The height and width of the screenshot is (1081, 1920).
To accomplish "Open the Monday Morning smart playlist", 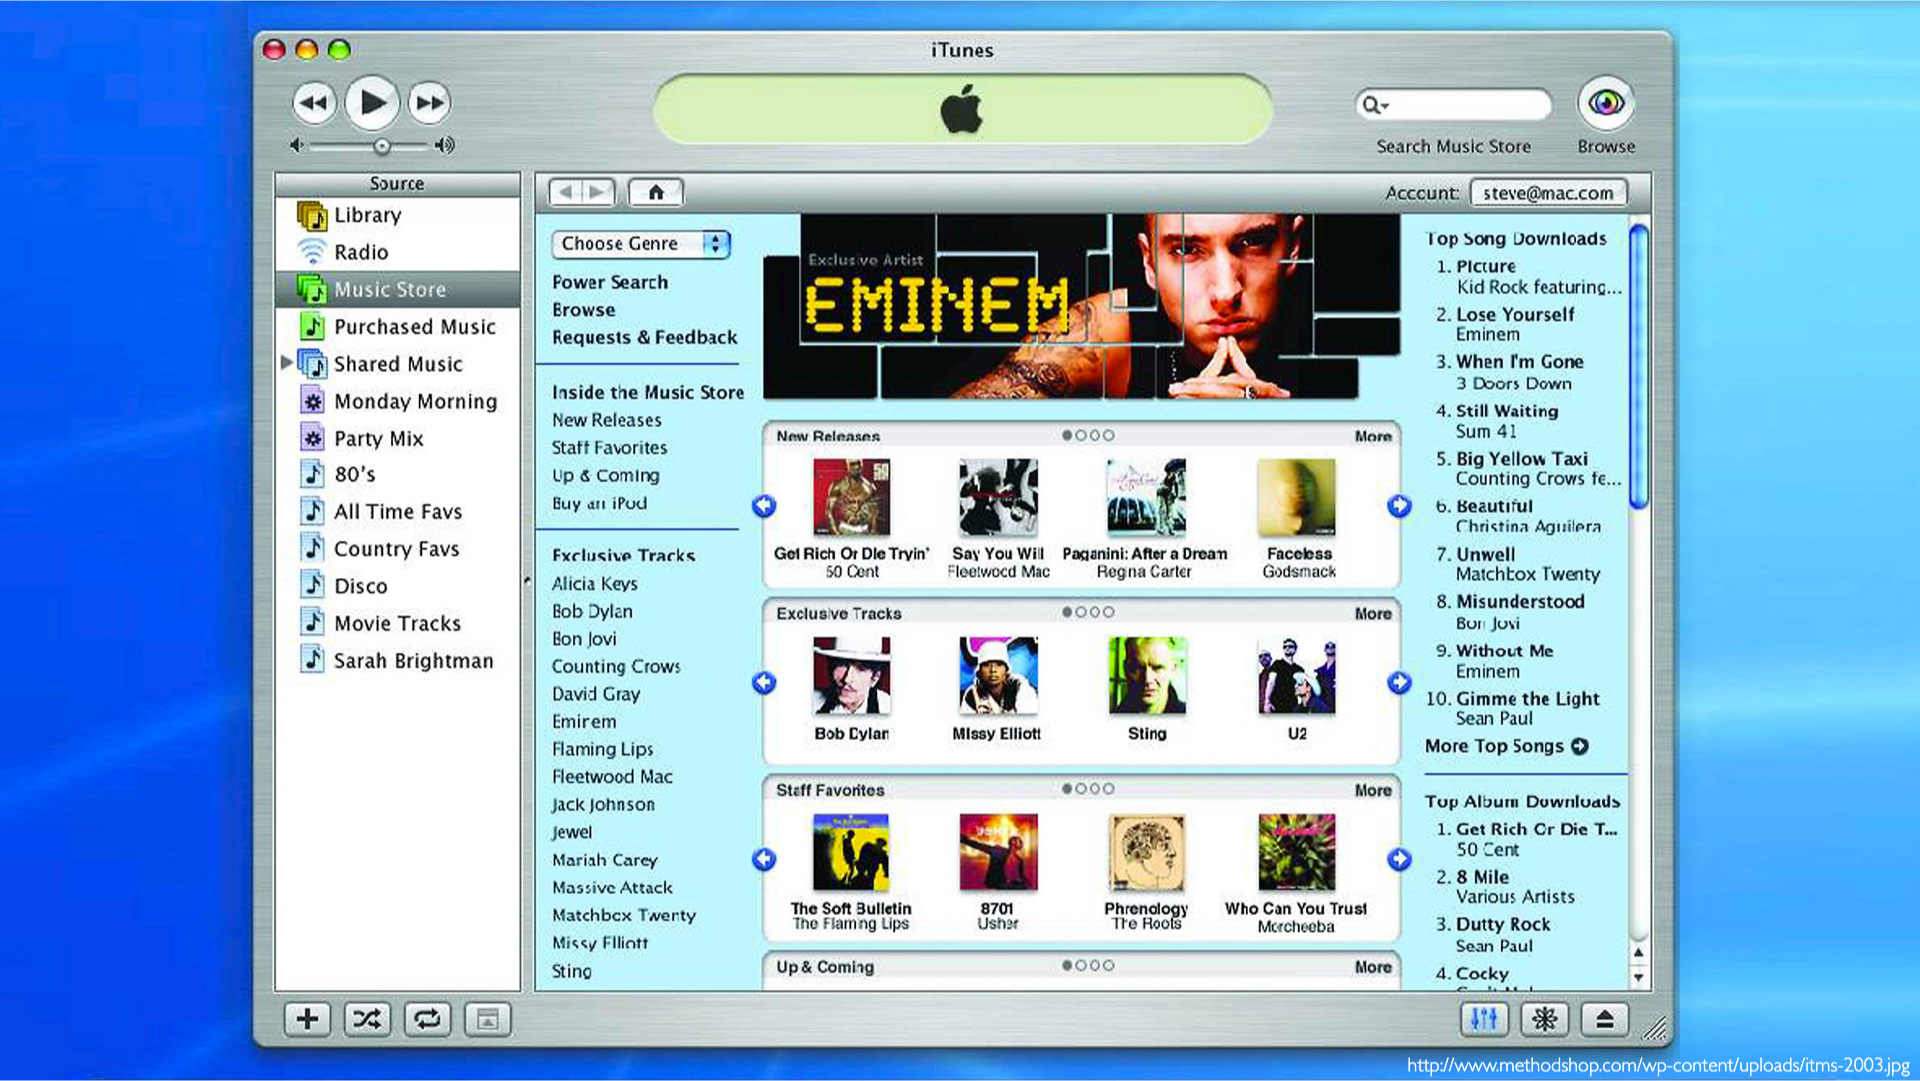I will [397, 401].
